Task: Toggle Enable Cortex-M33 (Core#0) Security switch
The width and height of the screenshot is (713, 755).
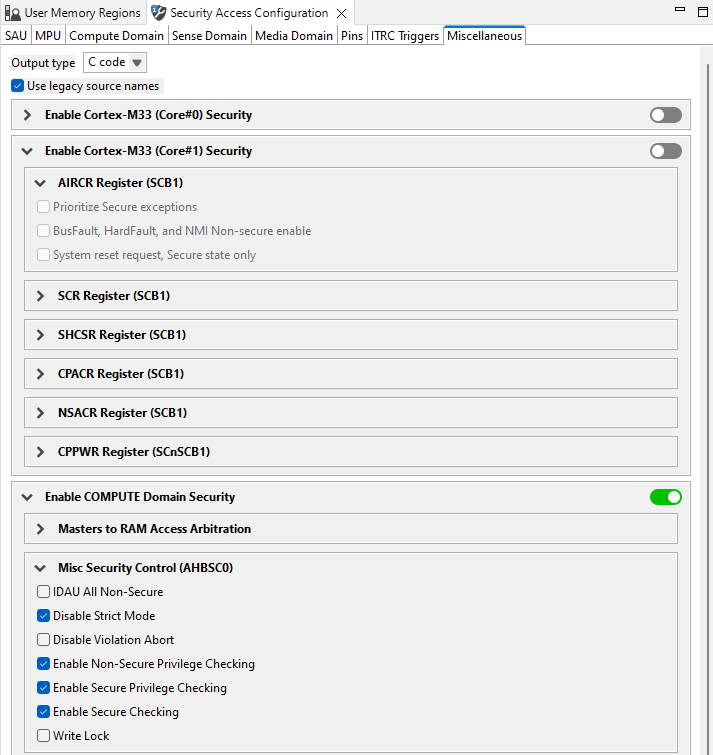Action: pyautogui.click(x=665, y=115)
